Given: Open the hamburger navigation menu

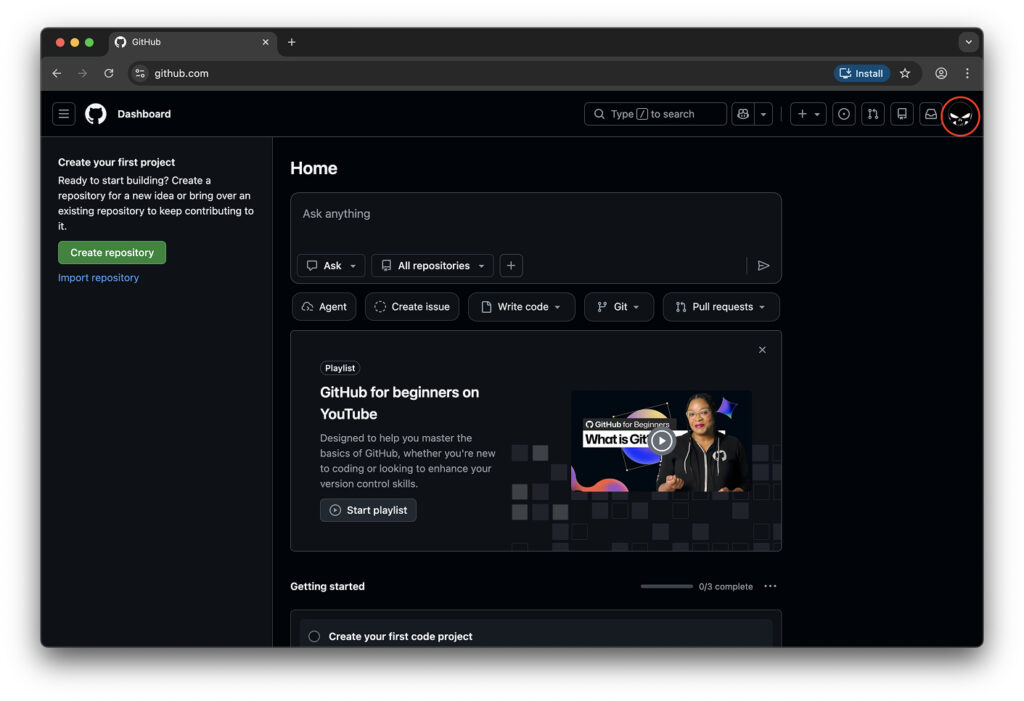Looking at the screenshot, I should pos(63,114).
